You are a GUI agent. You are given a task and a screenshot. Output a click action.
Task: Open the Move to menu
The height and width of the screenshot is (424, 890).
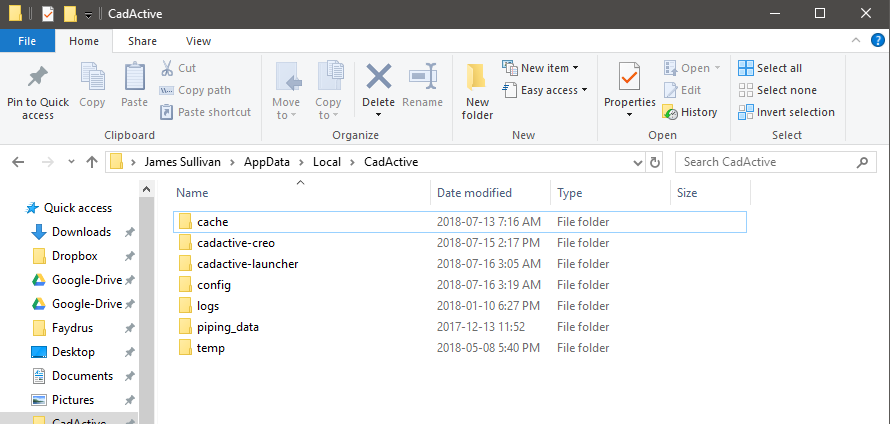click(286, 92)
